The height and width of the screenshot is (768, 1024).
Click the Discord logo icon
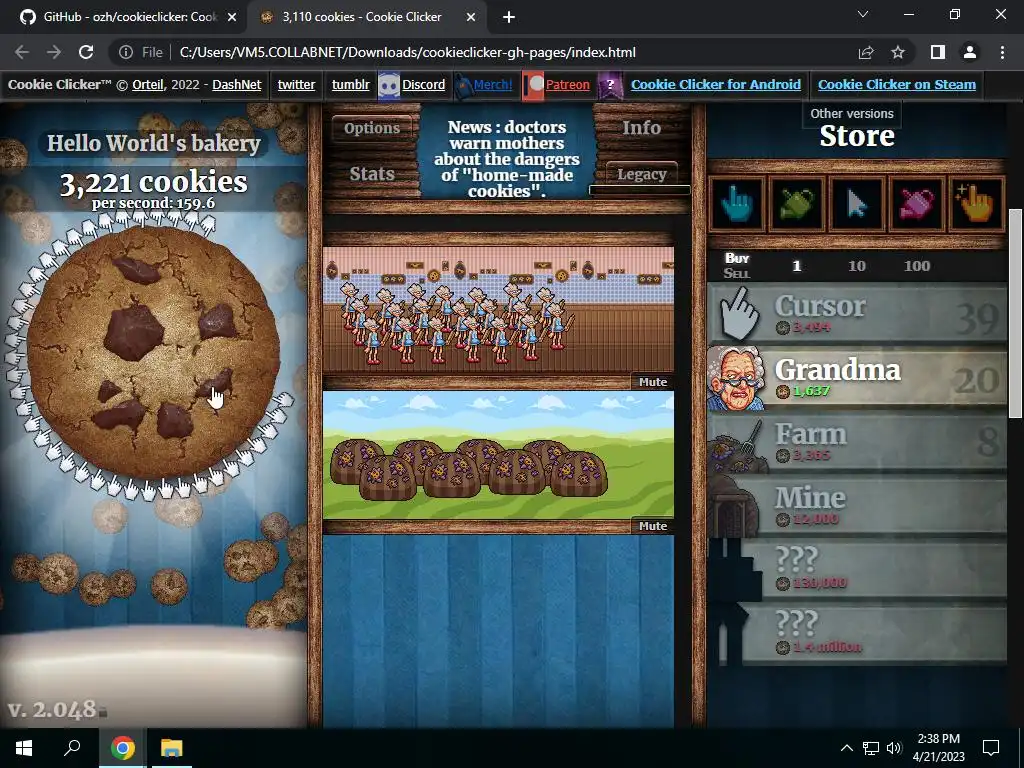389,86
